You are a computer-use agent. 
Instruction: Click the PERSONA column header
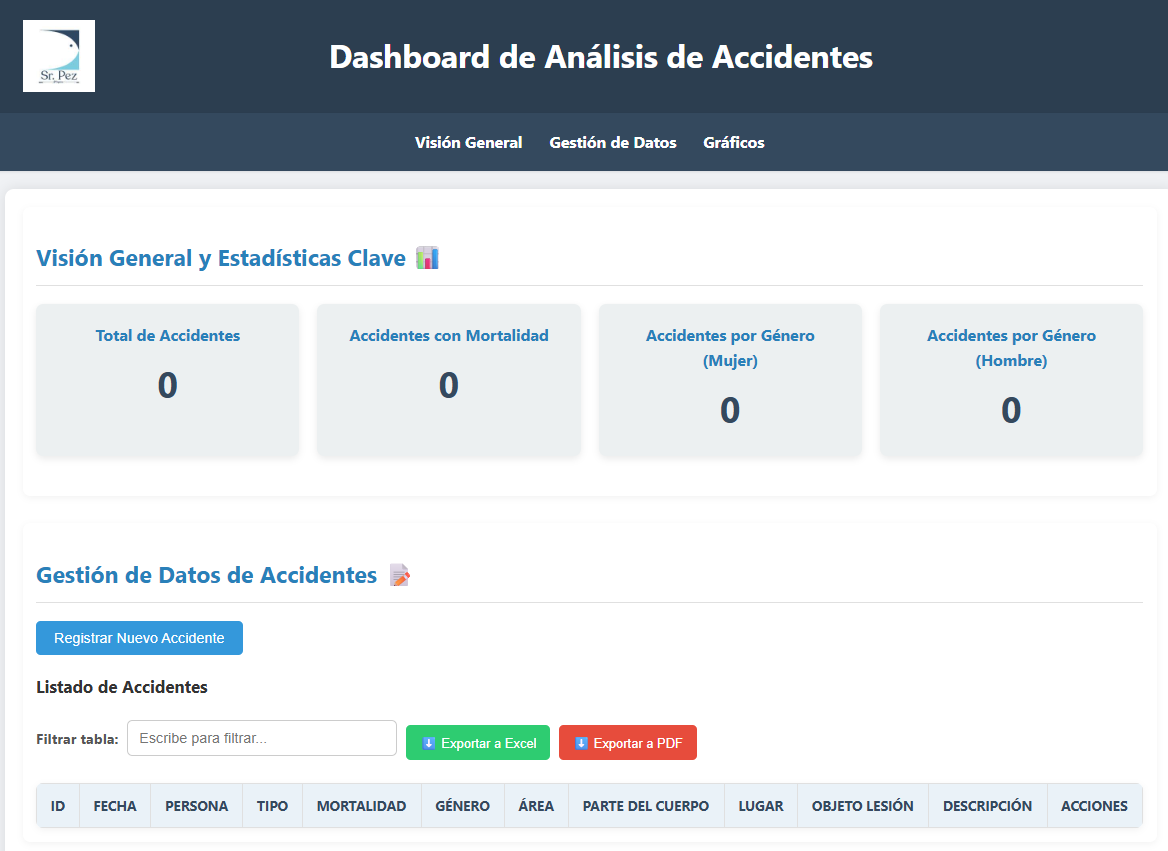coord(196,806)
